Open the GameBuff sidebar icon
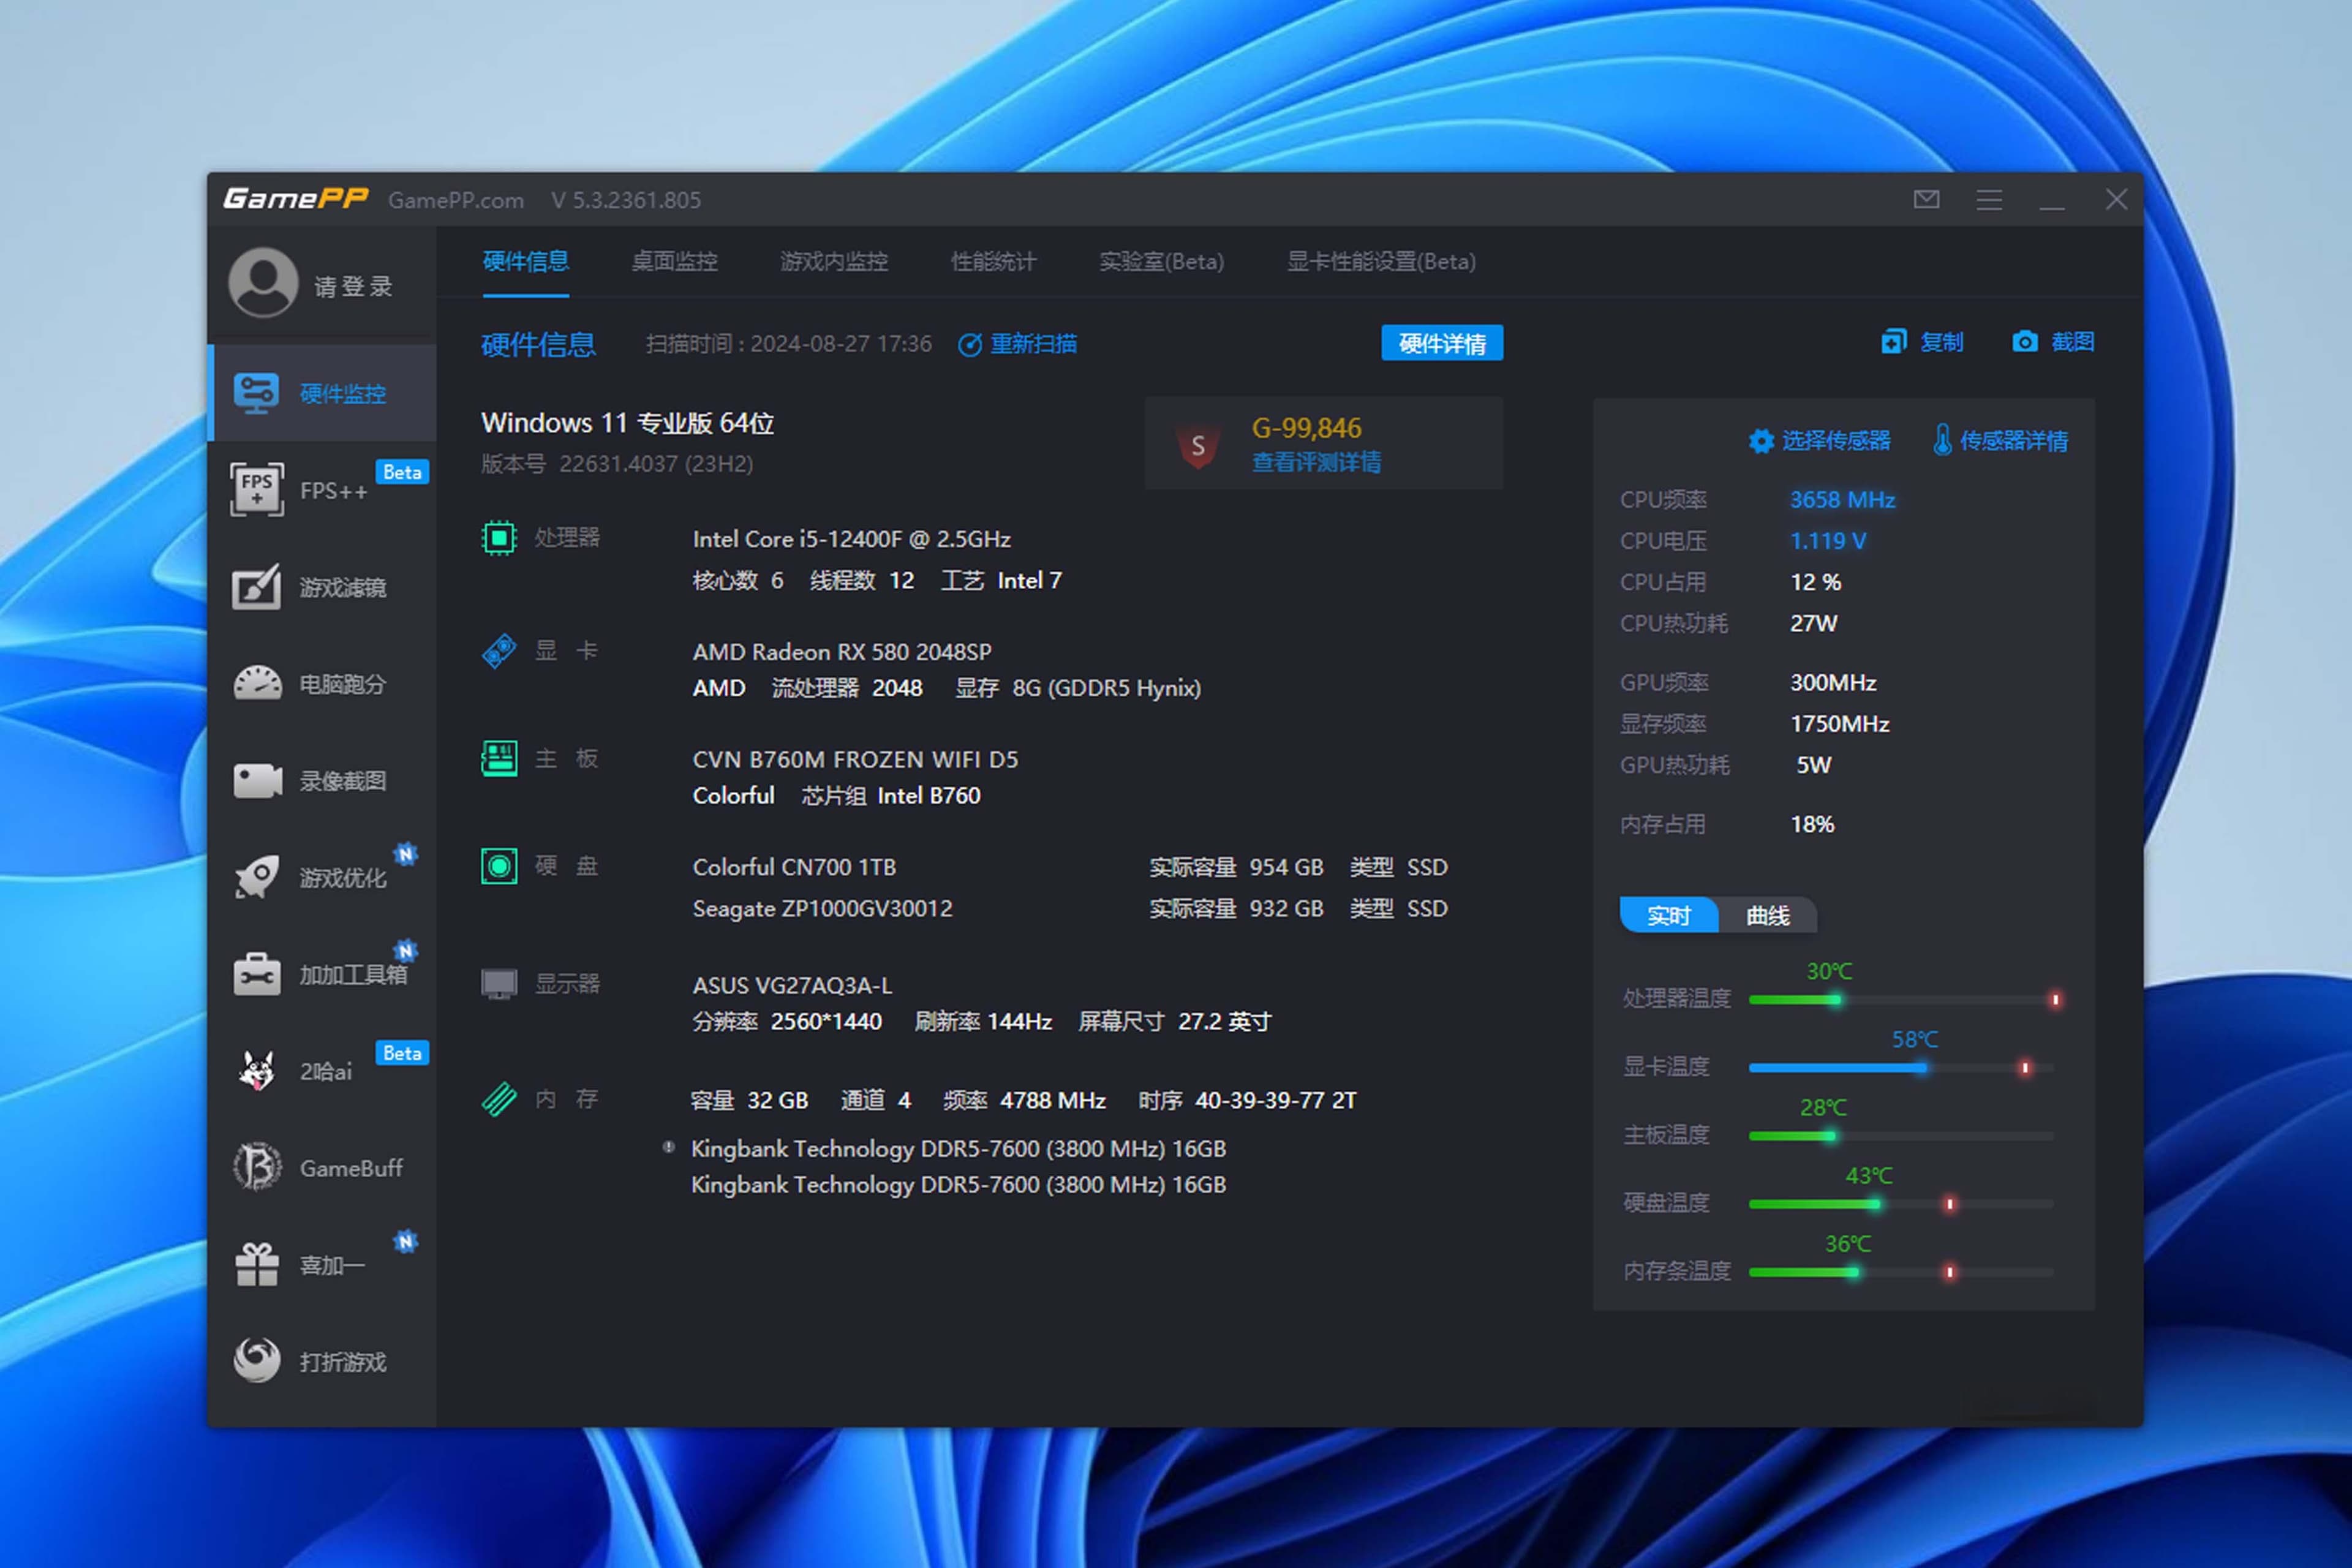Screen dimensions: 2352x1568 pos(257,1167)
